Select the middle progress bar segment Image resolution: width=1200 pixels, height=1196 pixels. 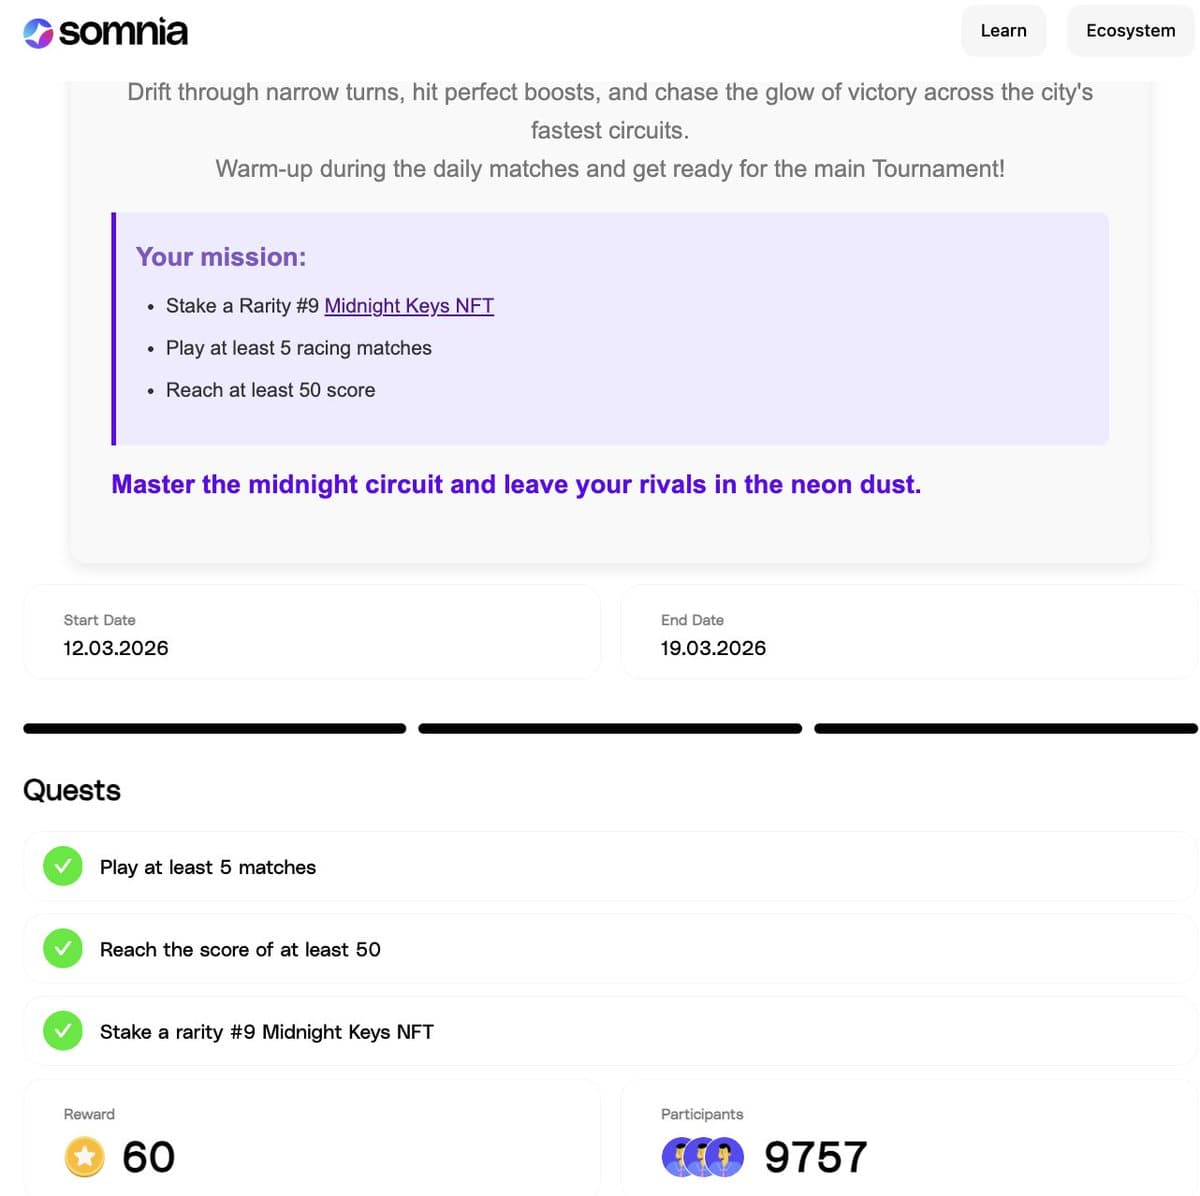tap(610, 729)
